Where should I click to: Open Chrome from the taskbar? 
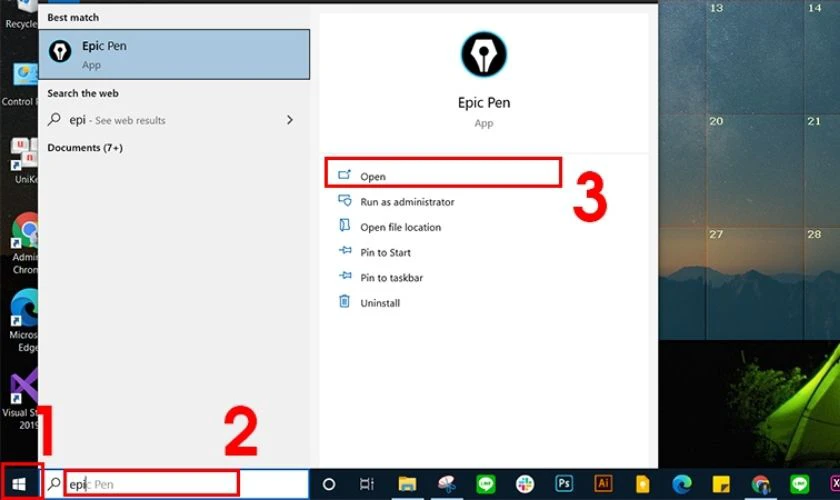point(760,484)
